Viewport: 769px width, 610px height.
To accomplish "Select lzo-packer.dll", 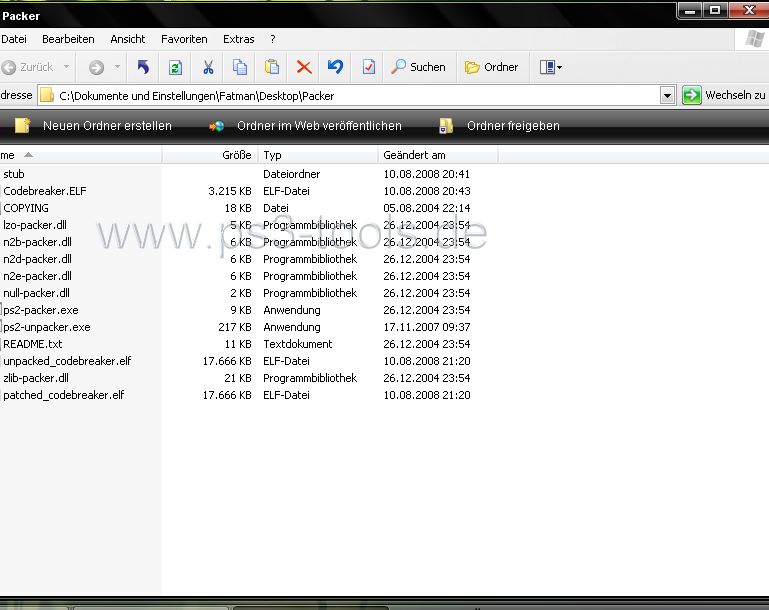I will pos(35,225).
